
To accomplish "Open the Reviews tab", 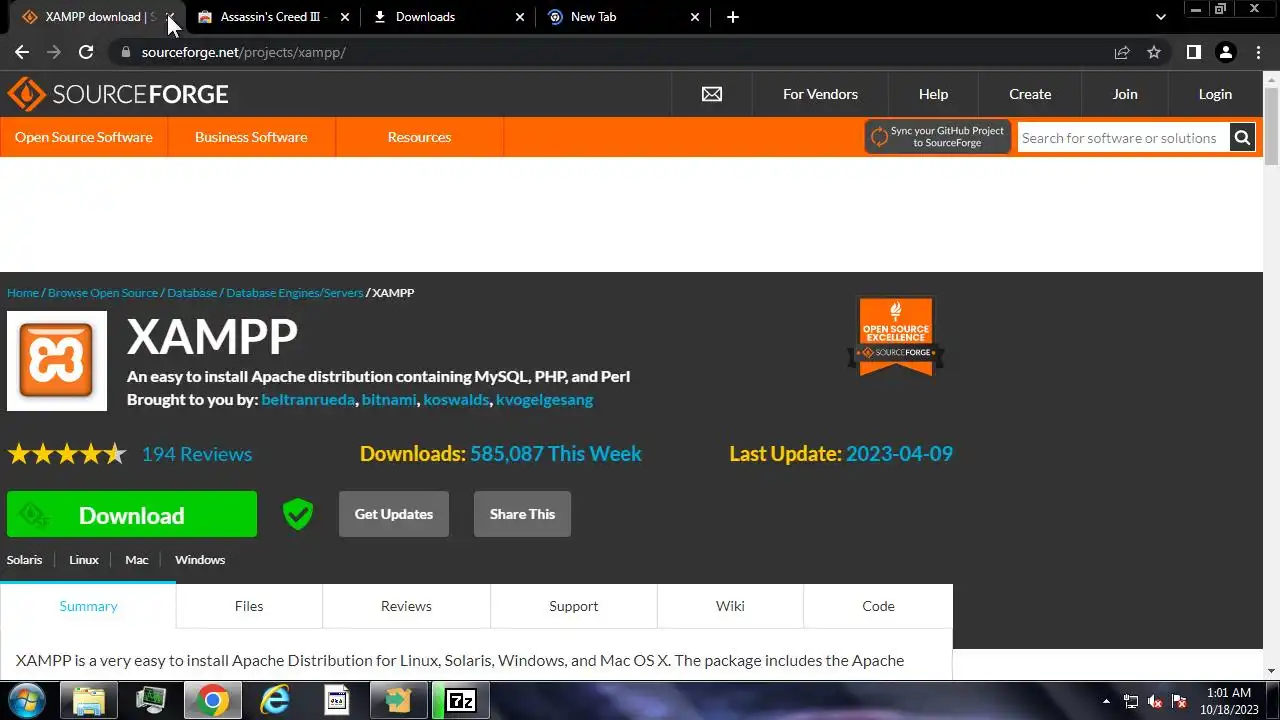I will pyautogui.click(x=406, y=606).
